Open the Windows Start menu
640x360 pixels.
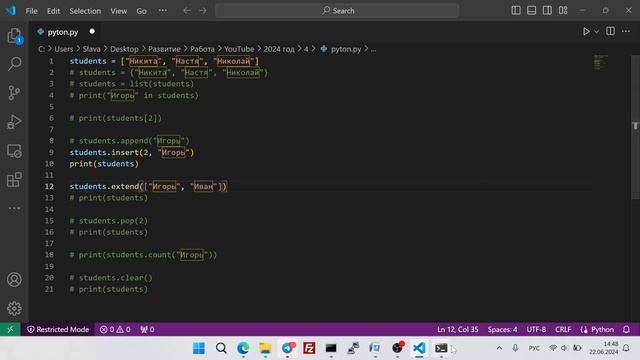[199, 348]
